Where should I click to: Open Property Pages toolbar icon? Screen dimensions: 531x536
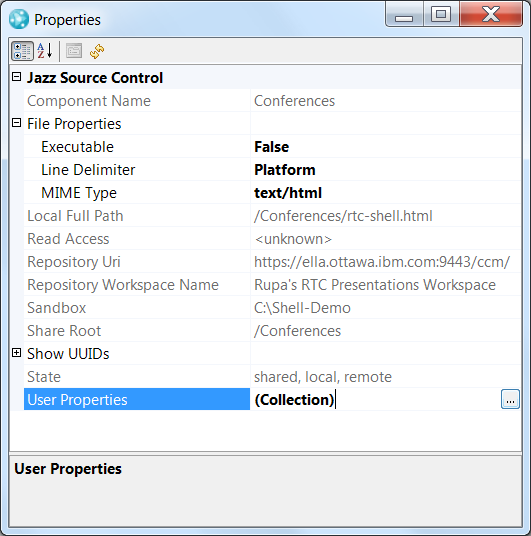[x=74, y=51]
